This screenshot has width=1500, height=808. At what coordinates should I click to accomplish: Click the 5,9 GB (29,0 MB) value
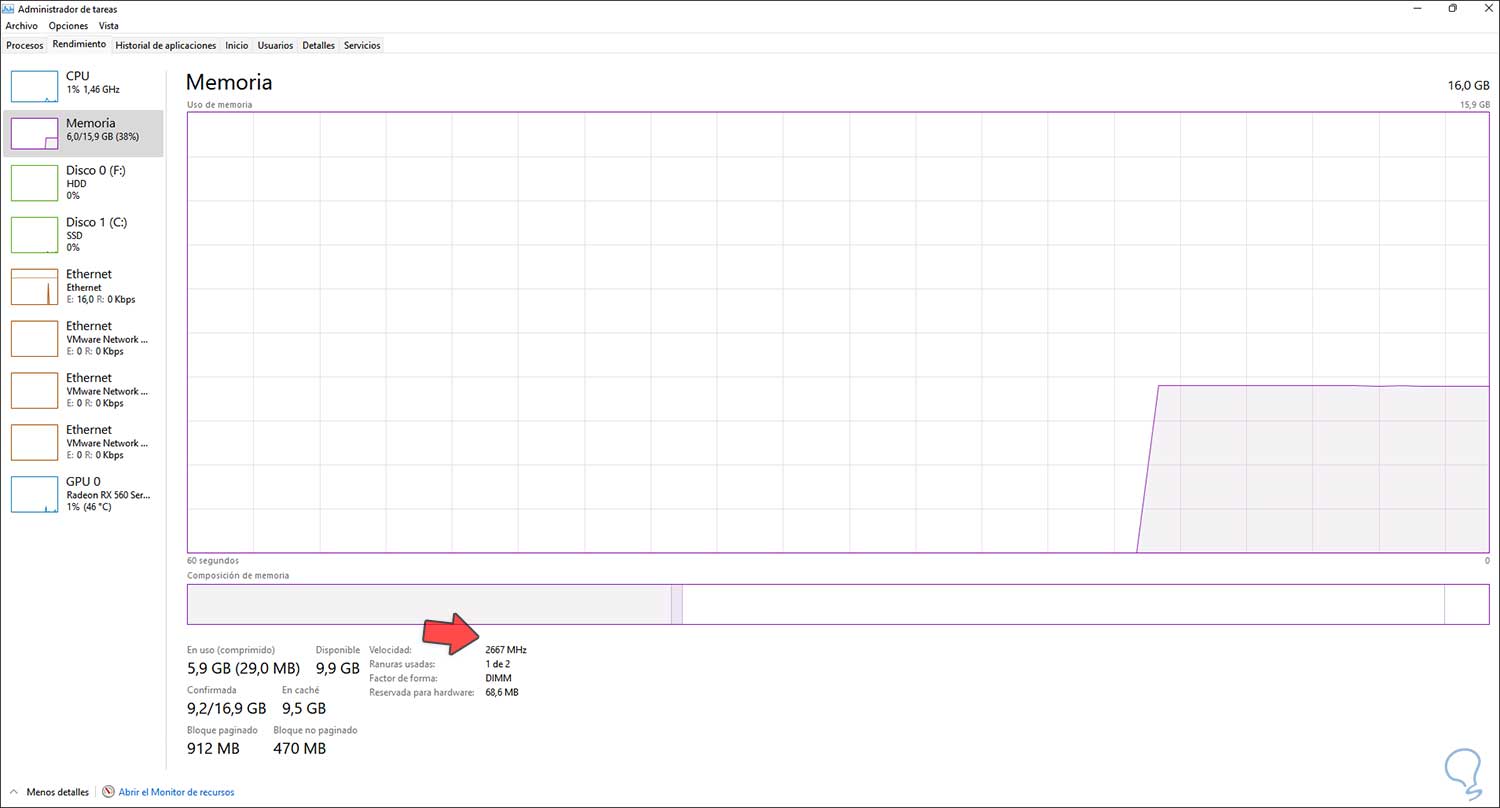pyautogui.click(x=243, y=668)
